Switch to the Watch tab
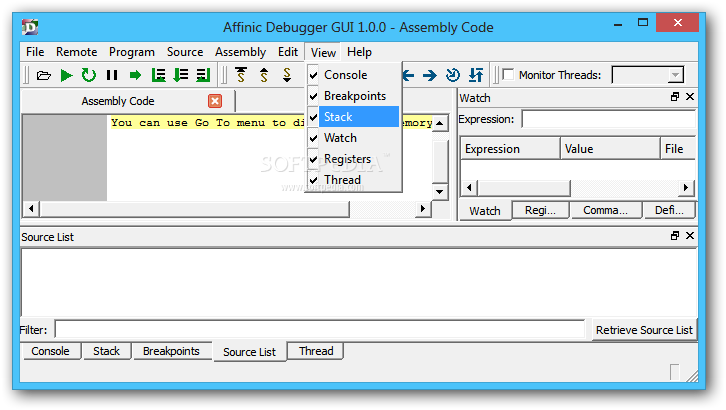 click(x=485, y=211)
